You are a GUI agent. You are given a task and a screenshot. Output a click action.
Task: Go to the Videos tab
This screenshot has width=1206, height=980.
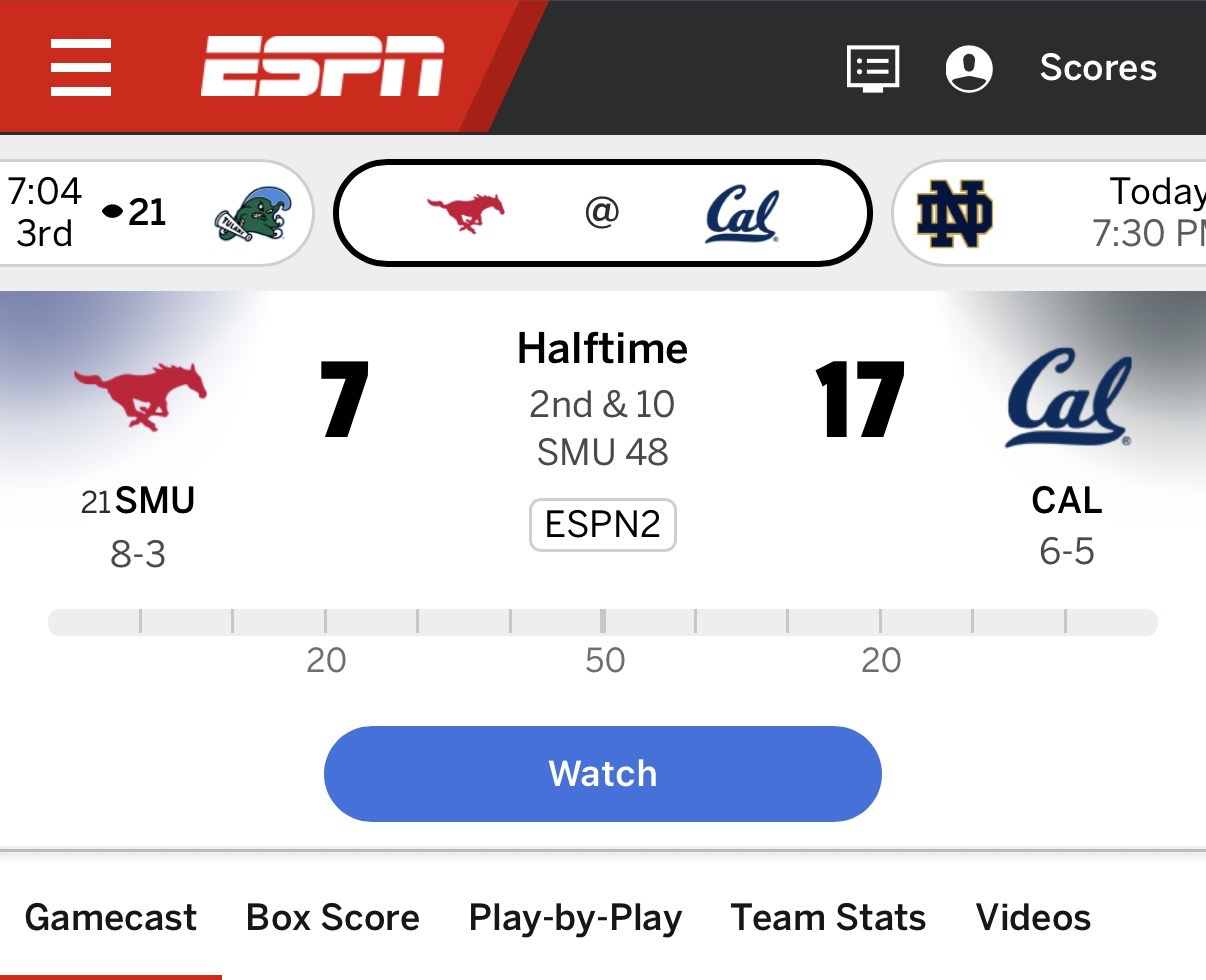tap(1033, 917)
